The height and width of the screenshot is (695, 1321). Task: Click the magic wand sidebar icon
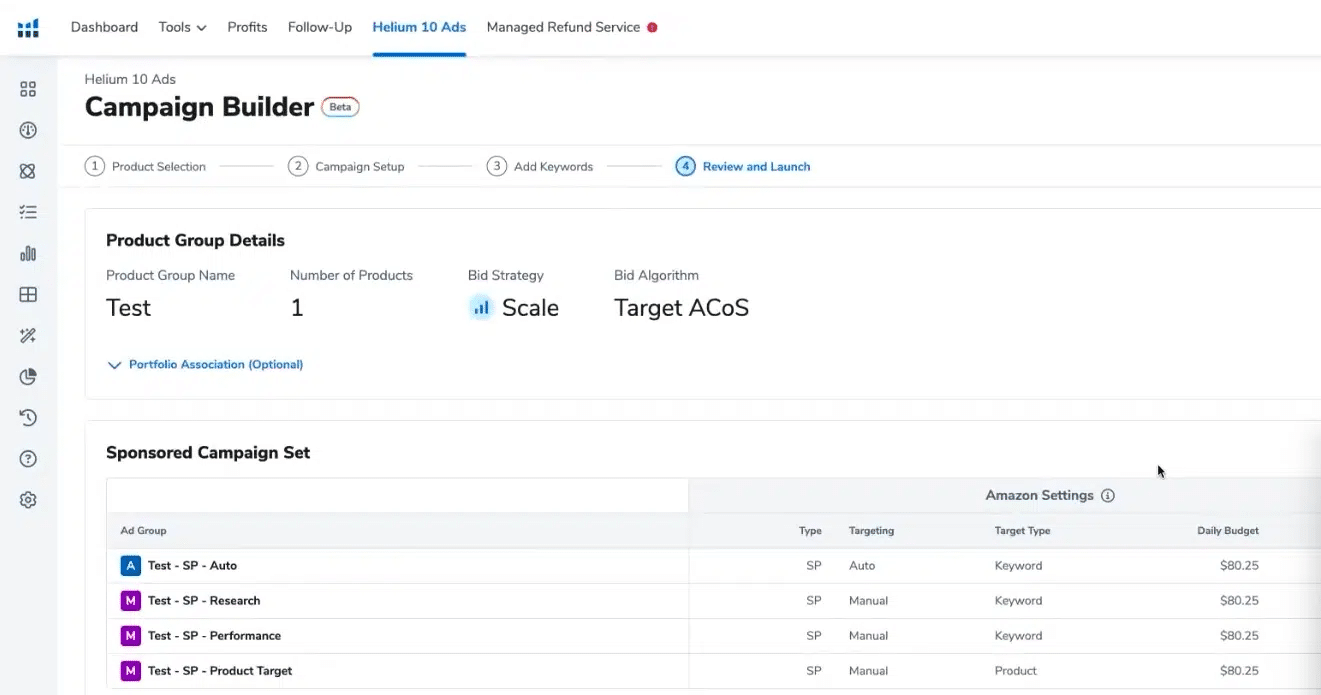[x=28, y=336]
